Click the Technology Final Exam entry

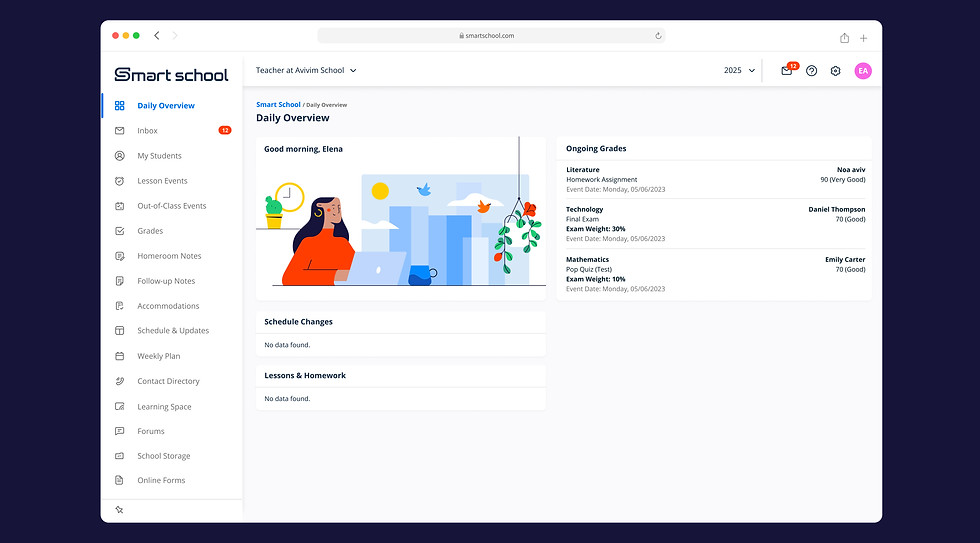pos(716,224)
